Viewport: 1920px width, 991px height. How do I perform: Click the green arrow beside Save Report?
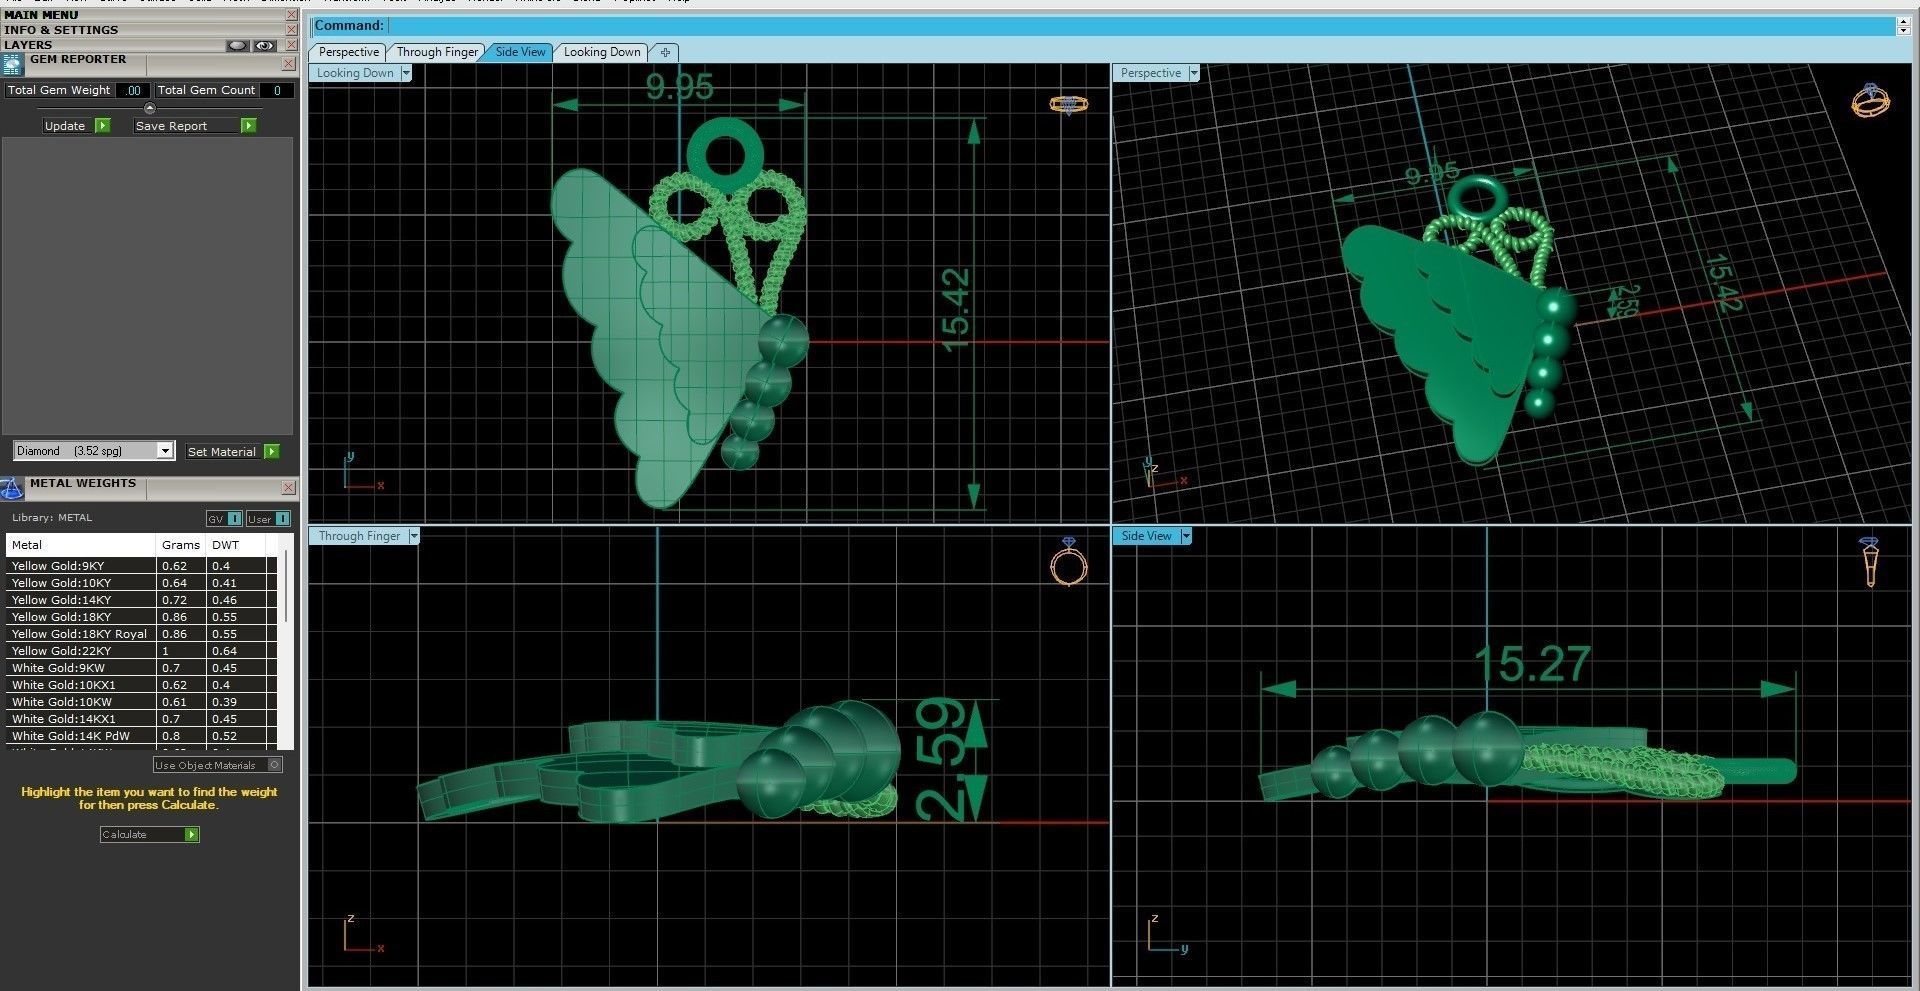click(x=248, y=126)
